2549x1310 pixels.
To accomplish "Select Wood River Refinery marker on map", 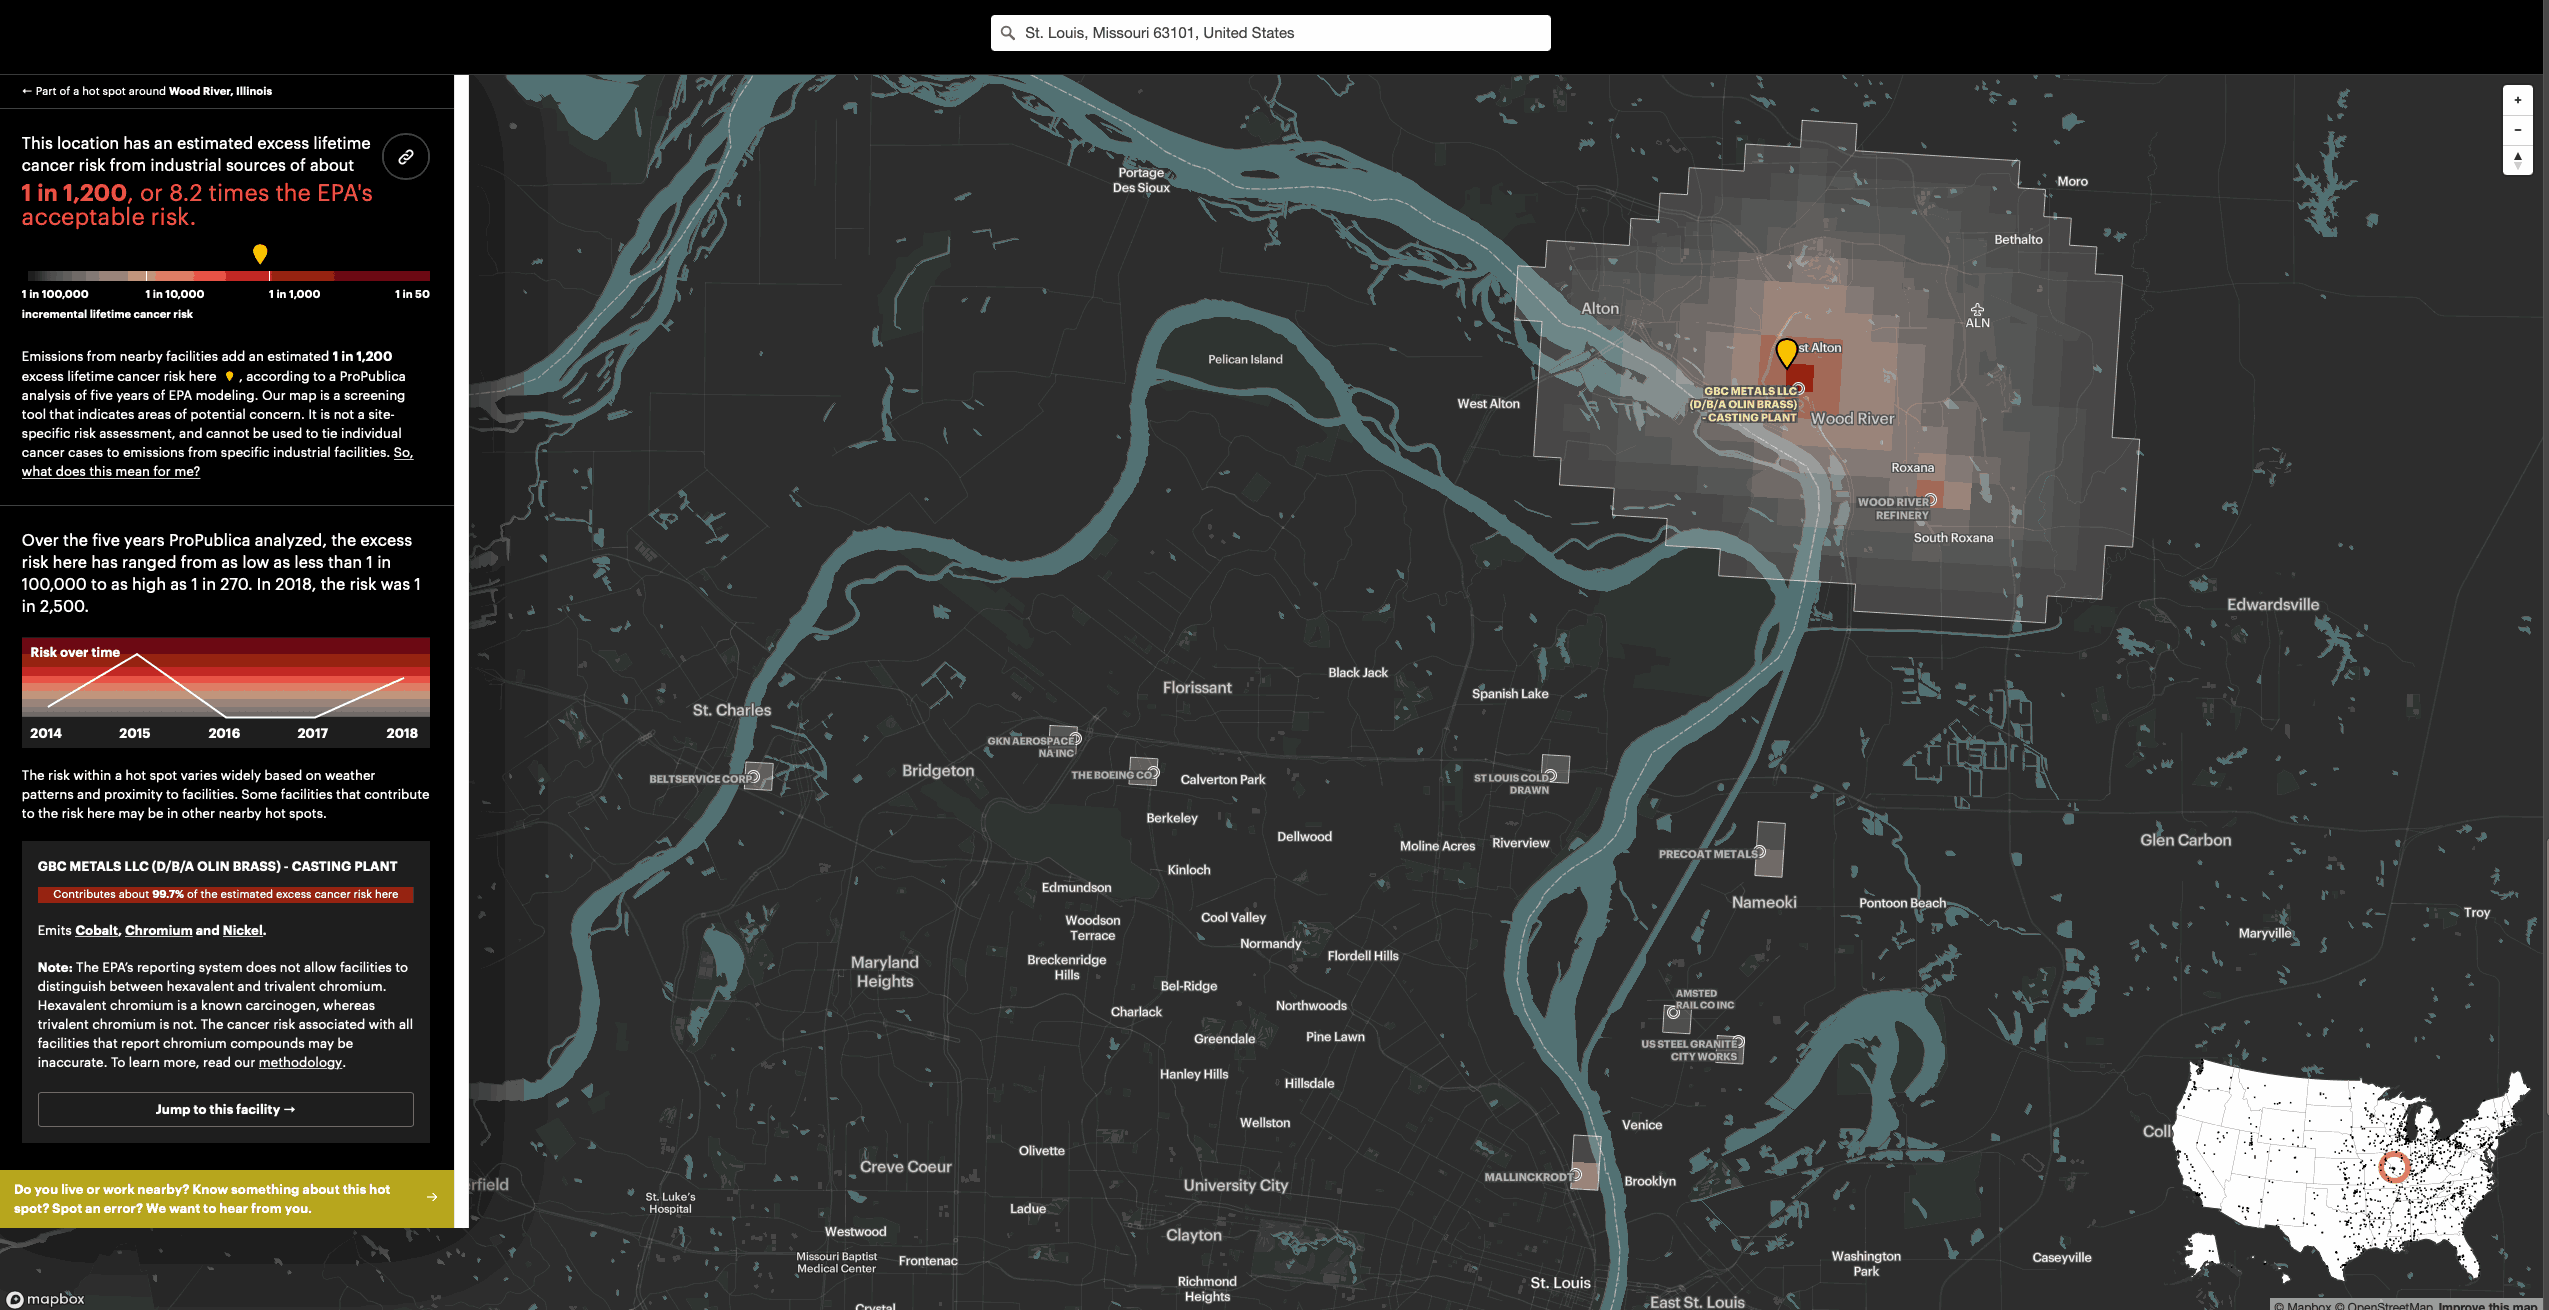I will [x=1931, y=499].
